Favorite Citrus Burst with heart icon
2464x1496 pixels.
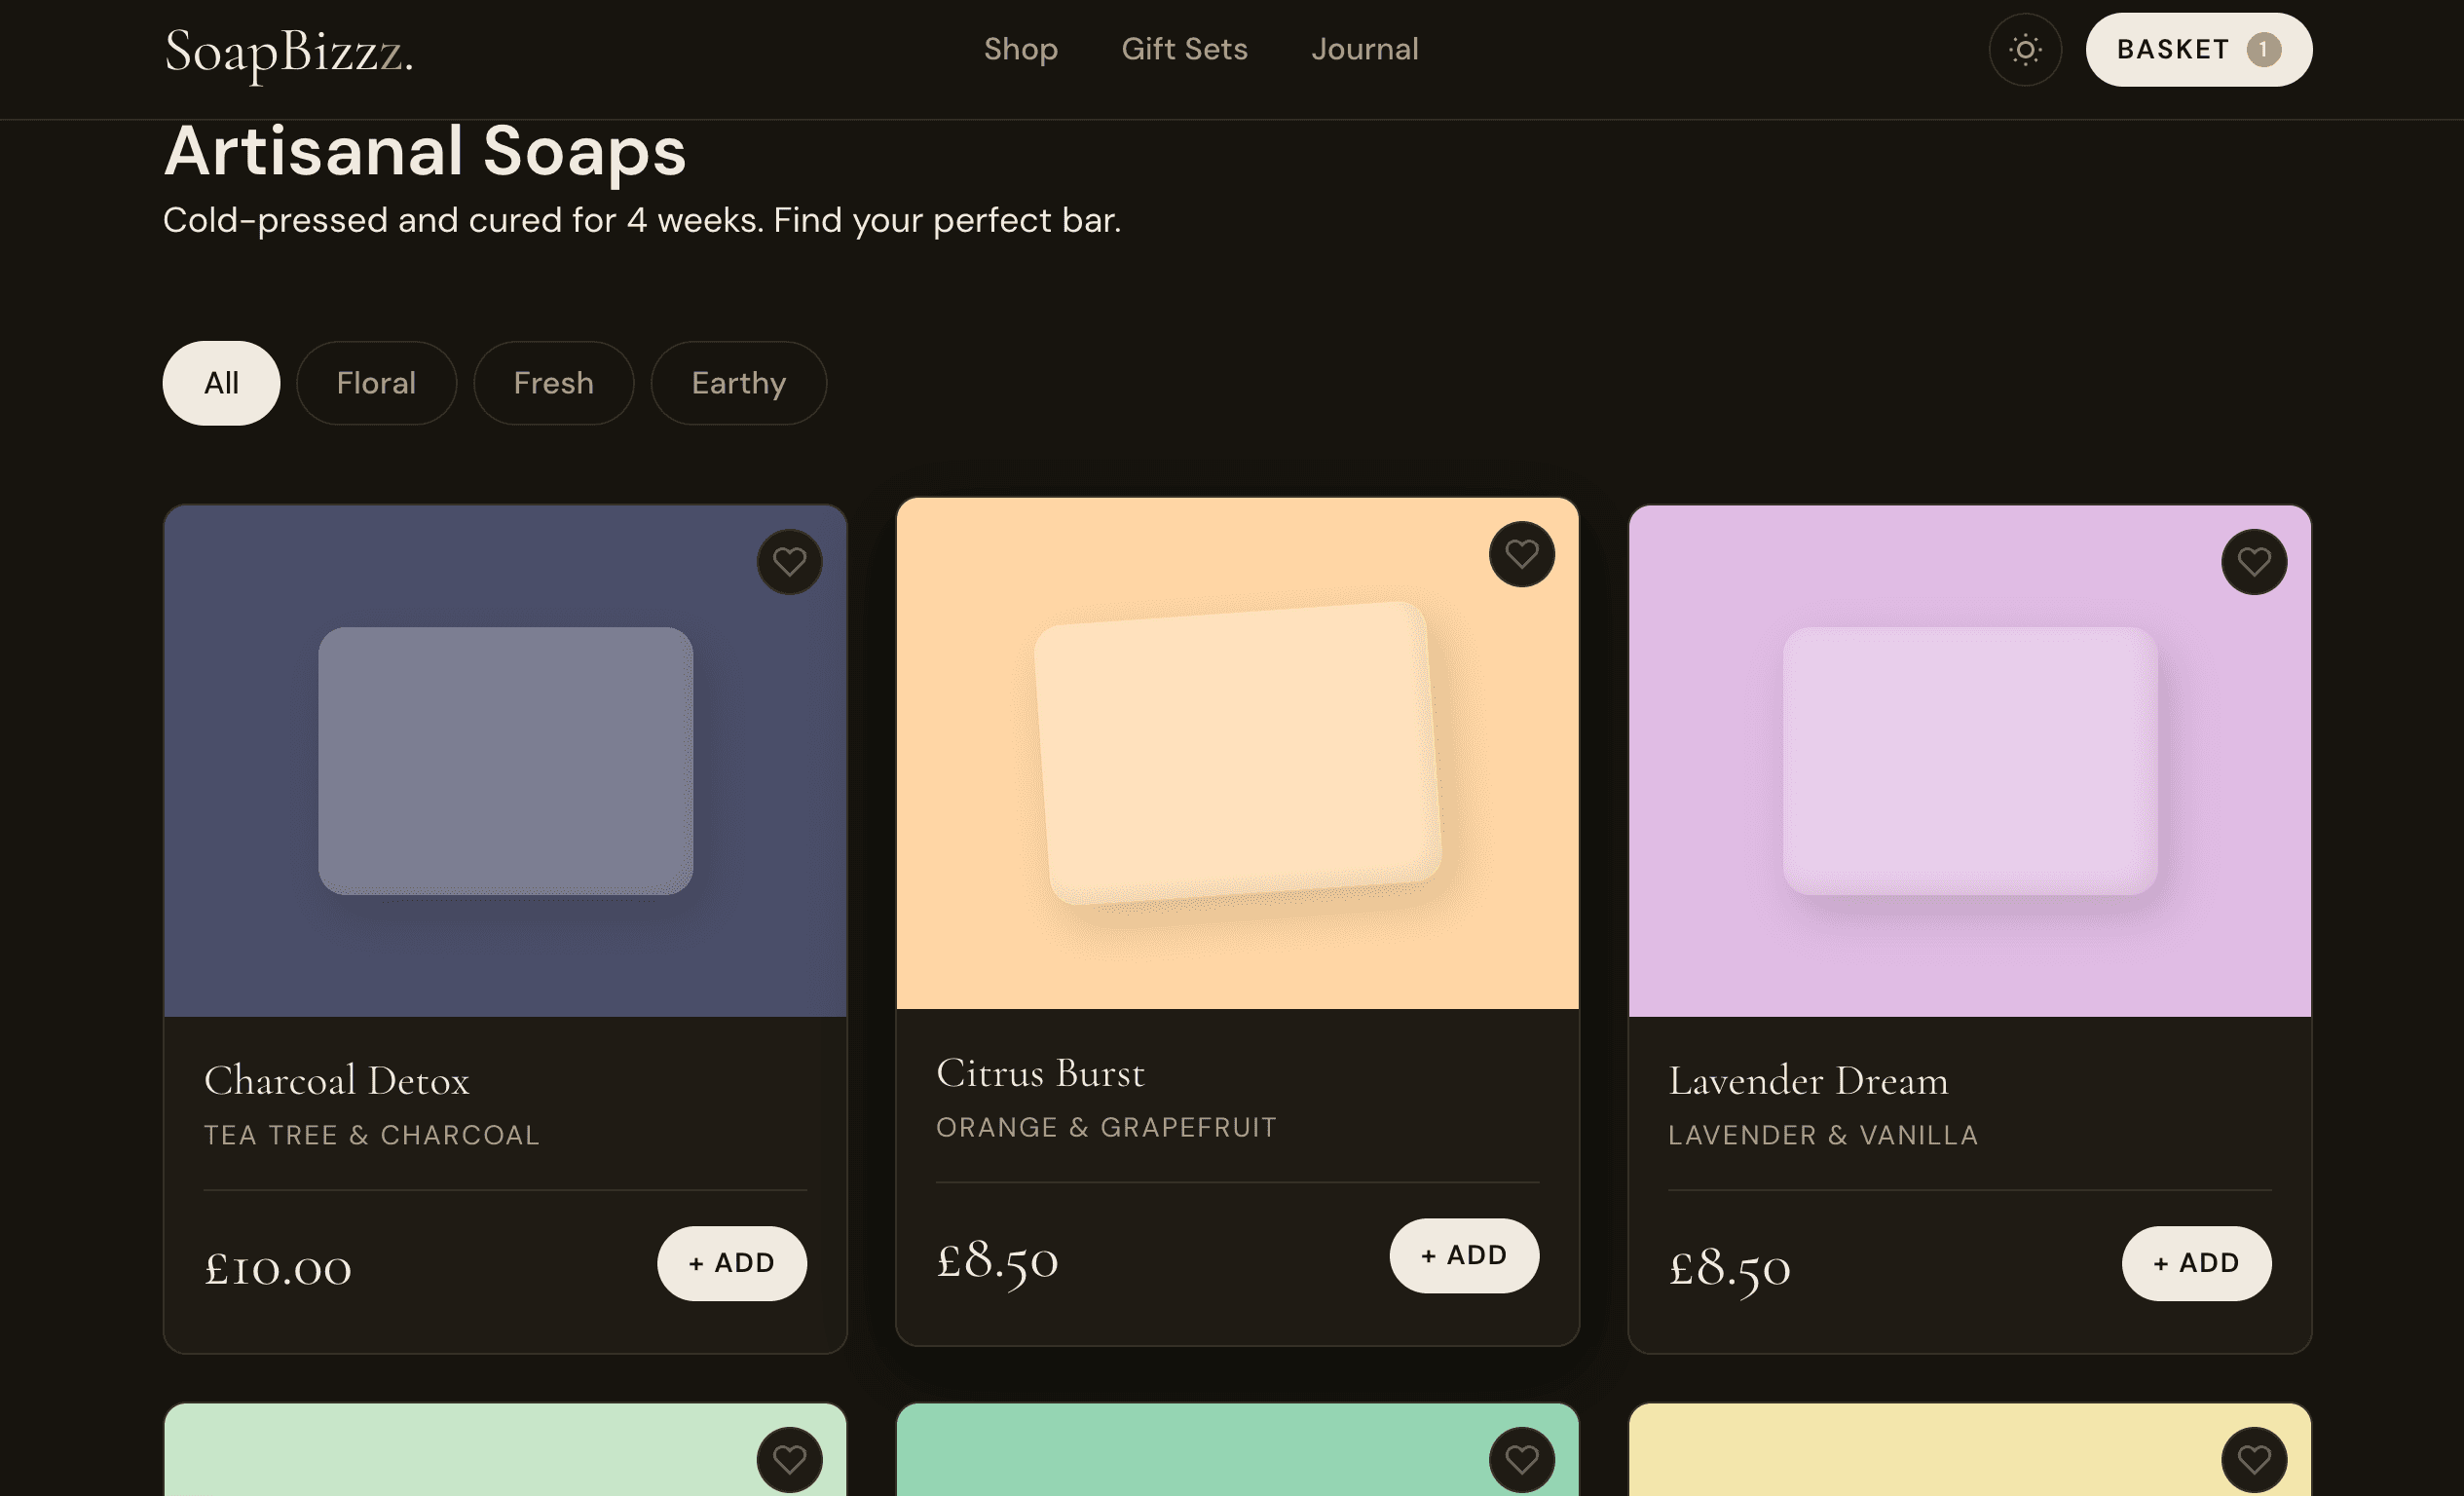click(x=1521, y=554)
